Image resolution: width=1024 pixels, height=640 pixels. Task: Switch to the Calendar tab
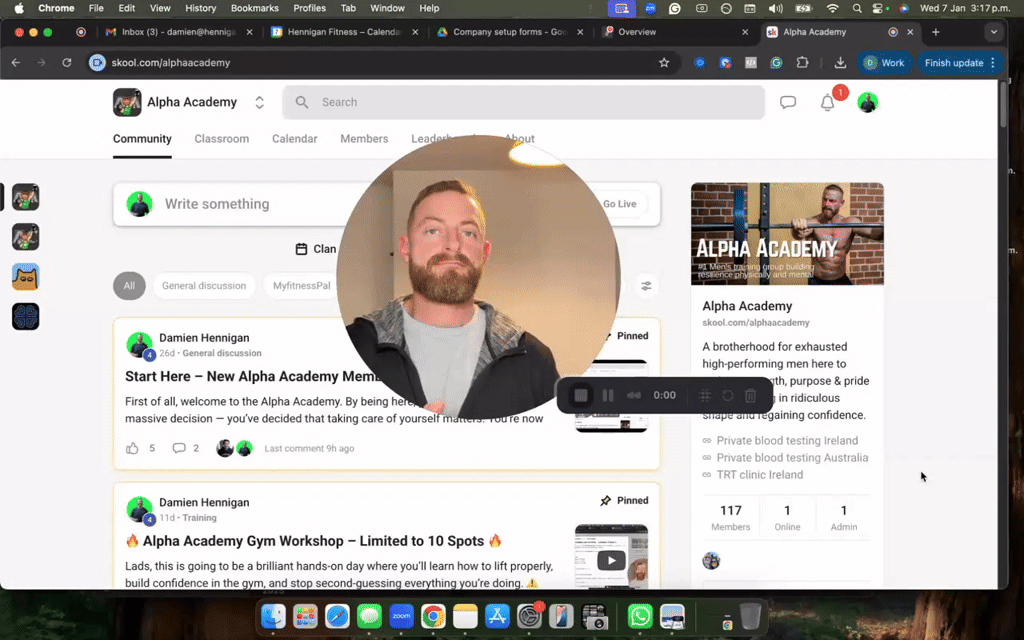click(295, 138)
